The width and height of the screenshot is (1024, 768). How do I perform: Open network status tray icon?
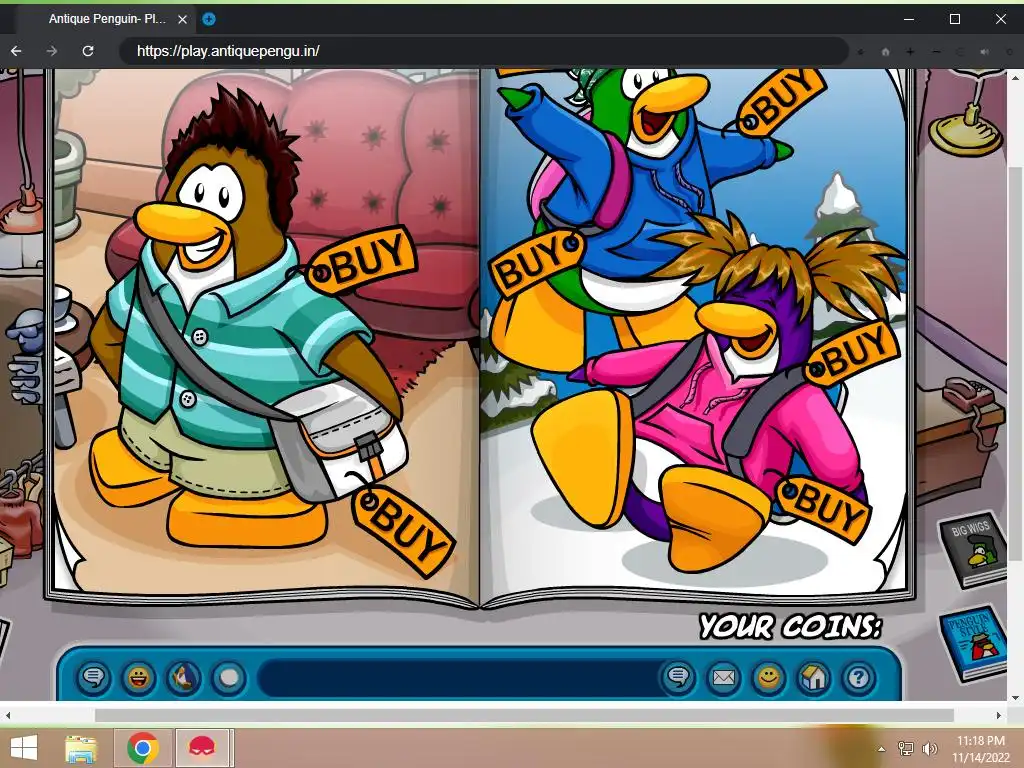906,748
